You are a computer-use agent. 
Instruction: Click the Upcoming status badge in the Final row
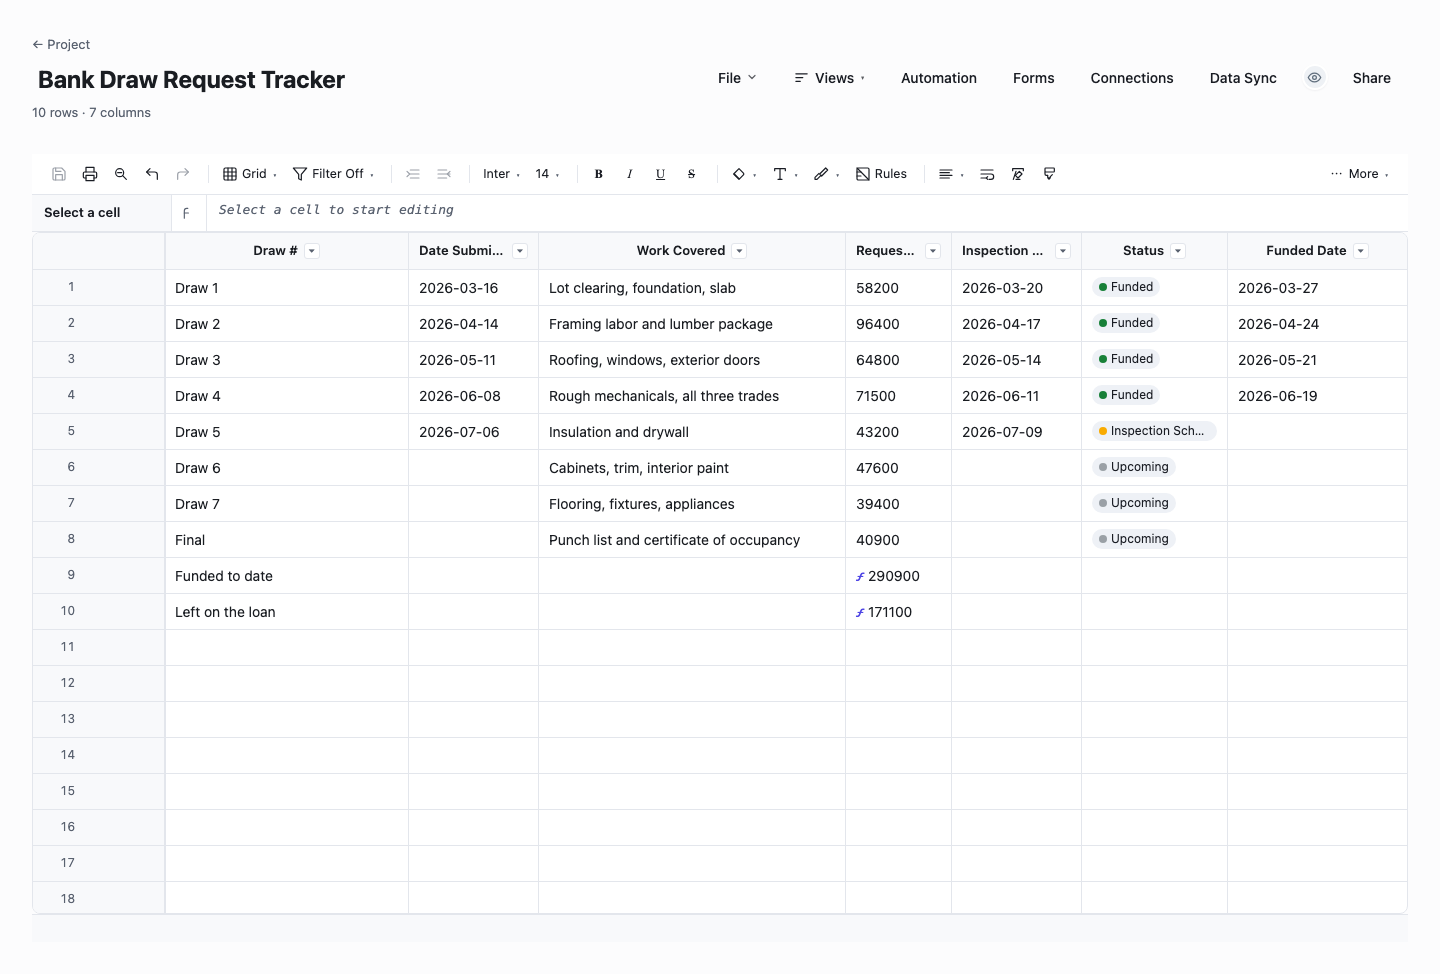click(1134, 539)
